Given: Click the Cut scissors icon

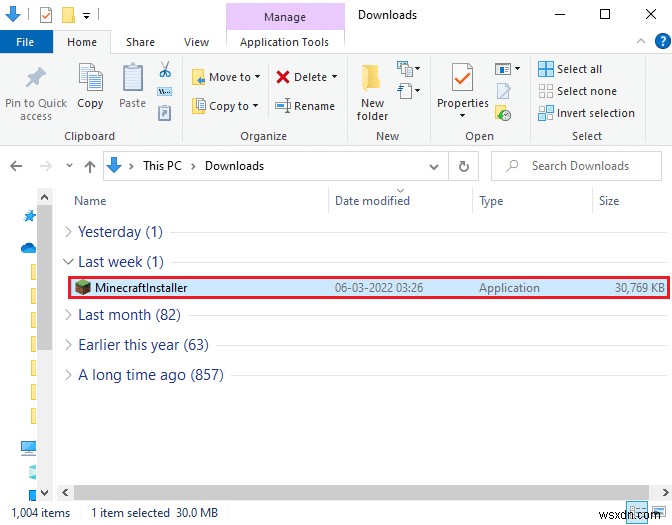Looking at the screenshot, I should [165, 69].
